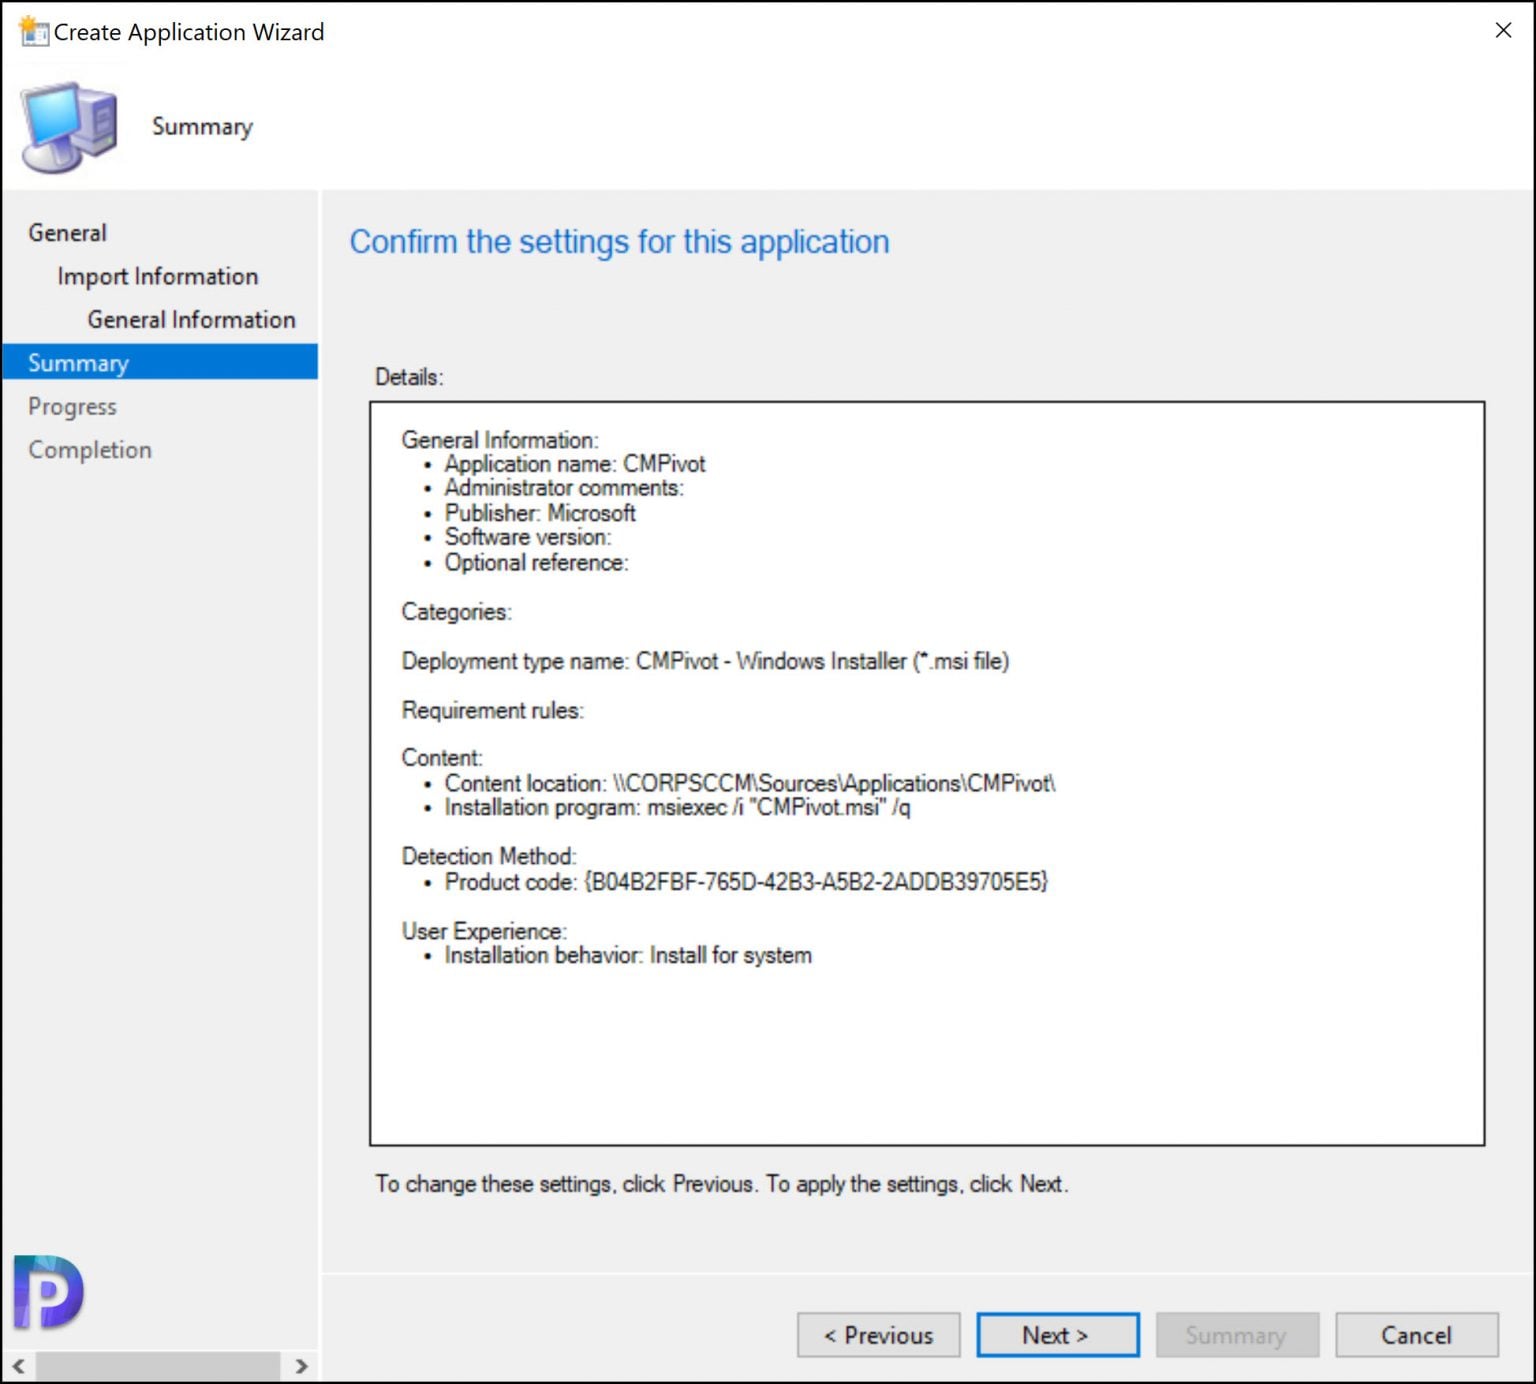Click the Installation program msiexec line
Image resolution: width=1536 pixels, height=1384 pixels.
tap(677, 807)
